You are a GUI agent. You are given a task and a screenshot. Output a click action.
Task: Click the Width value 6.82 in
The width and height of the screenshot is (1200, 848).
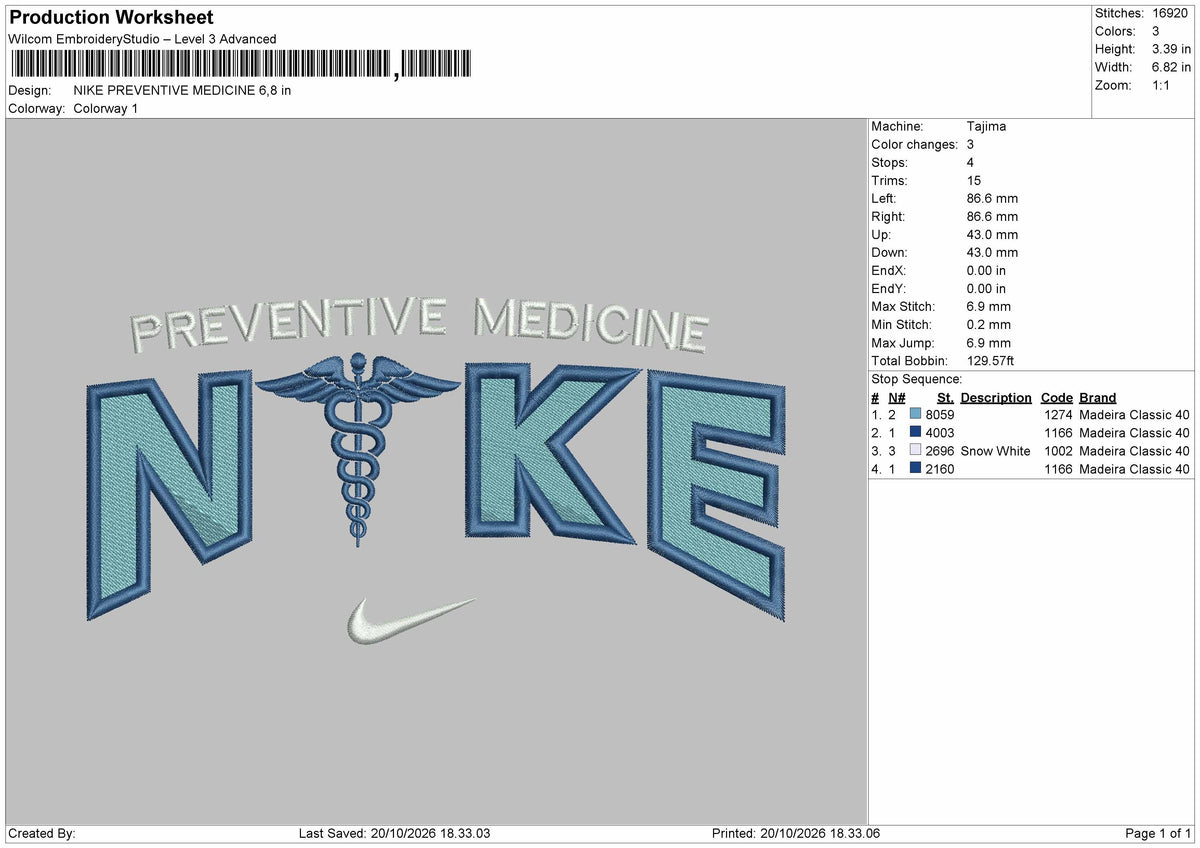tap(1172, 67)
